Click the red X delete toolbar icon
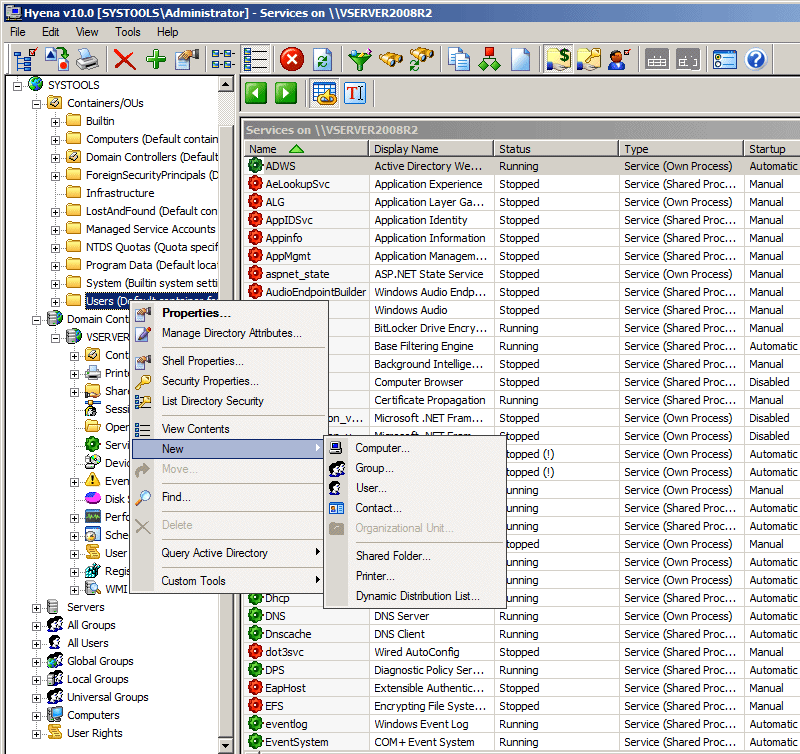This screenshot has height=754, width=800. (x=124, y=59)
